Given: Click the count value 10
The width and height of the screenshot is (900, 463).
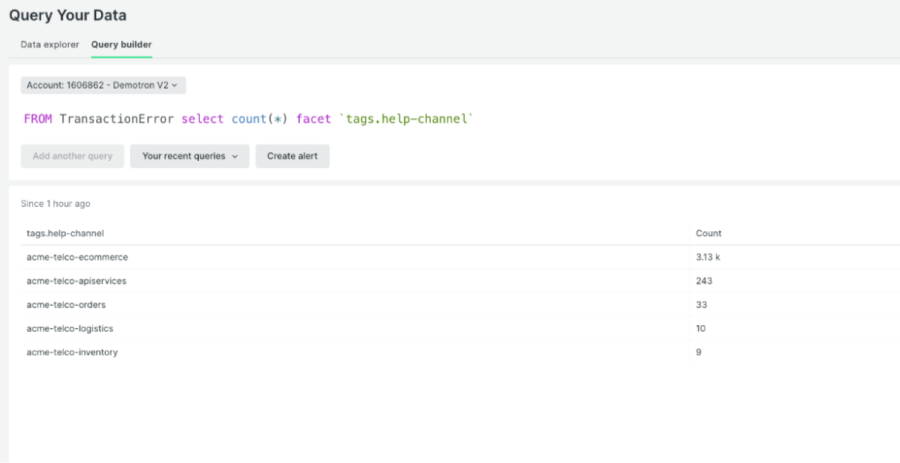Looking at the screenshot, I should (701, 328).
